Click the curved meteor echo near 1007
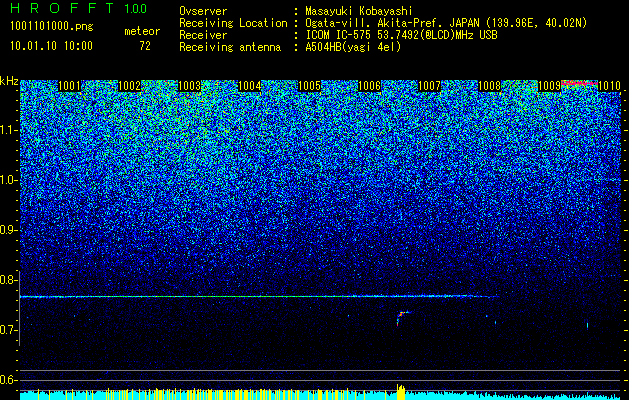The width and height of the screenshot is (629, 400). [x=402, y=318]
